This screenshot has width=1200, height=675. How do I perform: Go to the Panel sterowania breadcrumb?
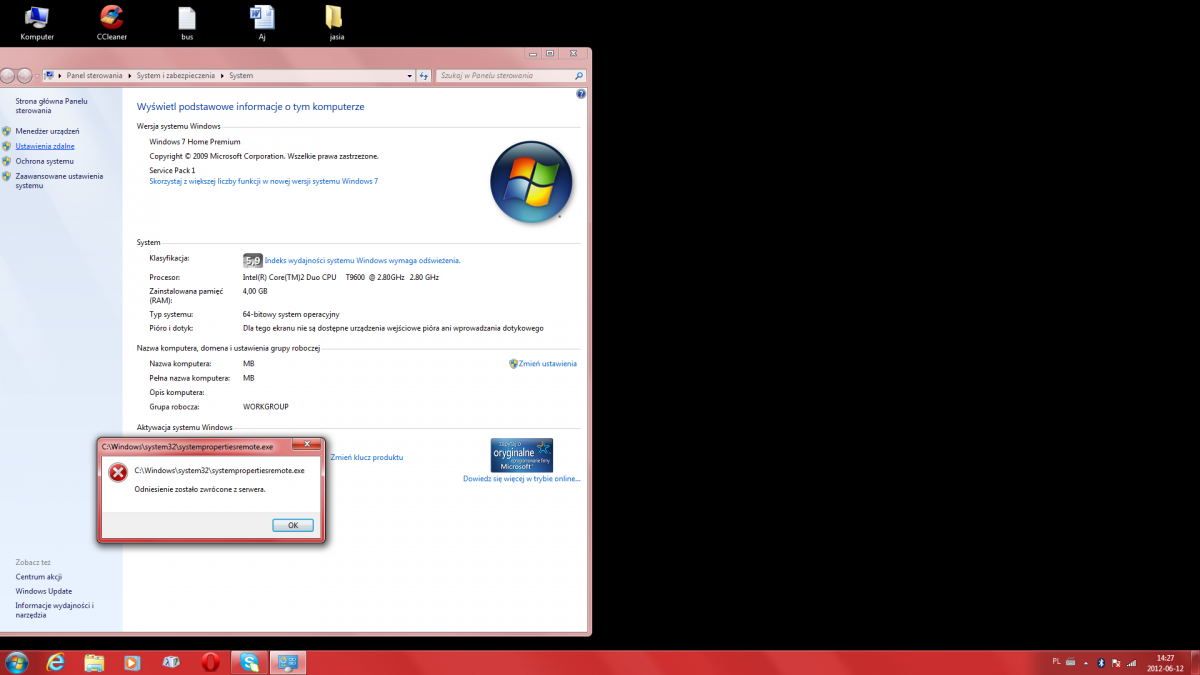pyautogui.click(x=95, y=75)
